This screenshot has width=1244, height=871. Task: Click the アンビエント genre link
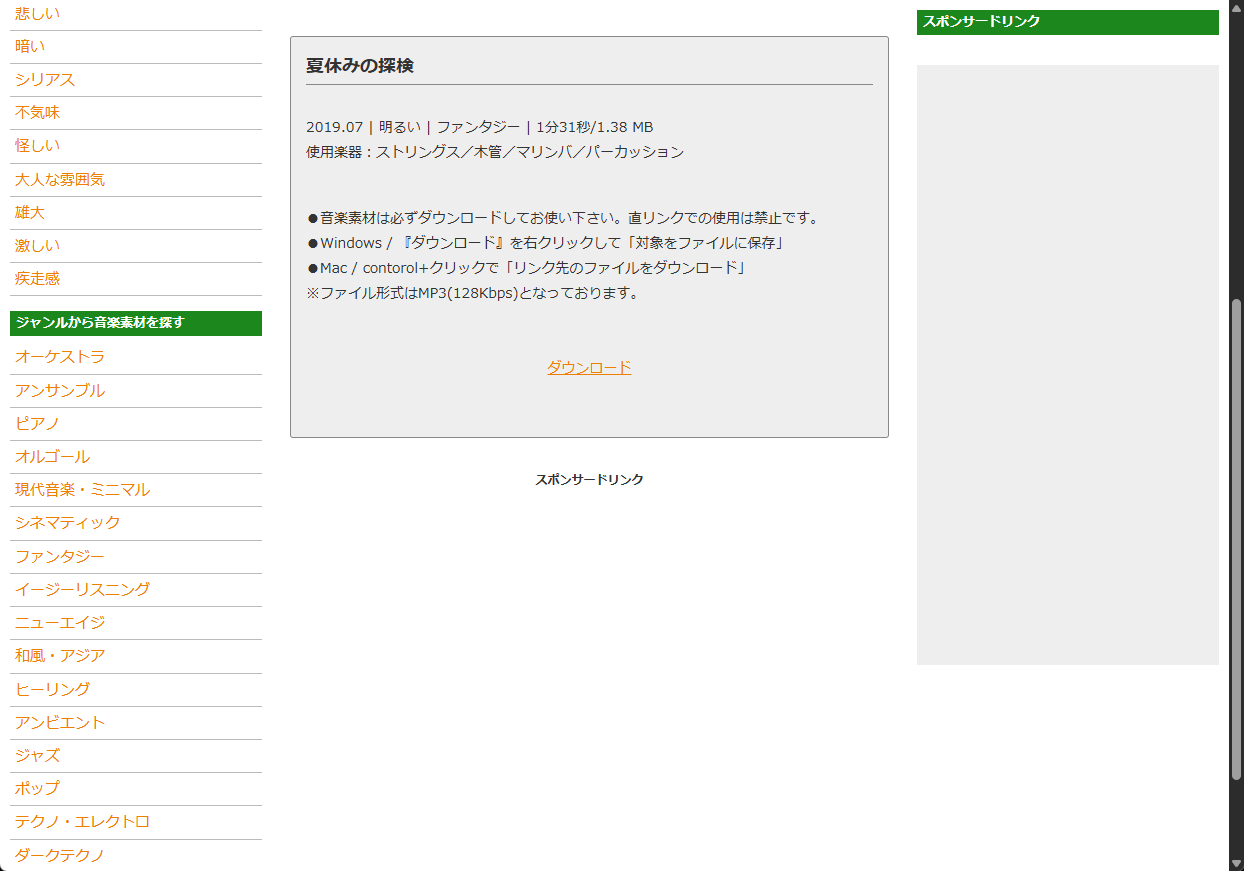(x=60, y=722)
